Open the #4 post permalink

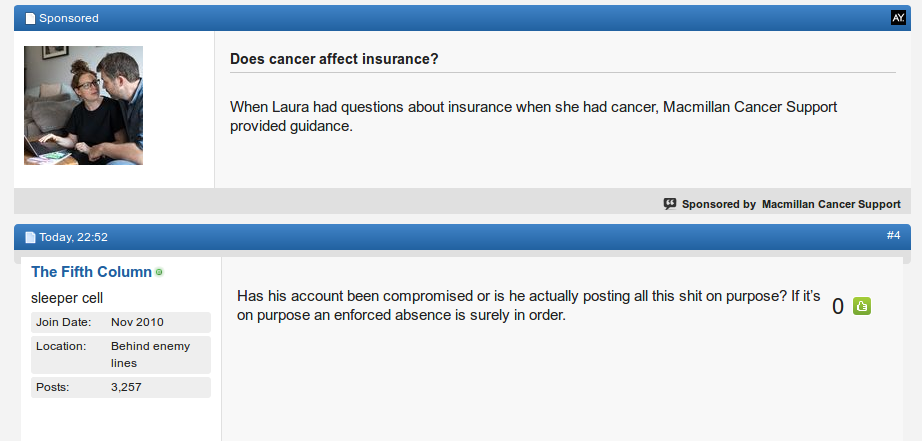893,235
